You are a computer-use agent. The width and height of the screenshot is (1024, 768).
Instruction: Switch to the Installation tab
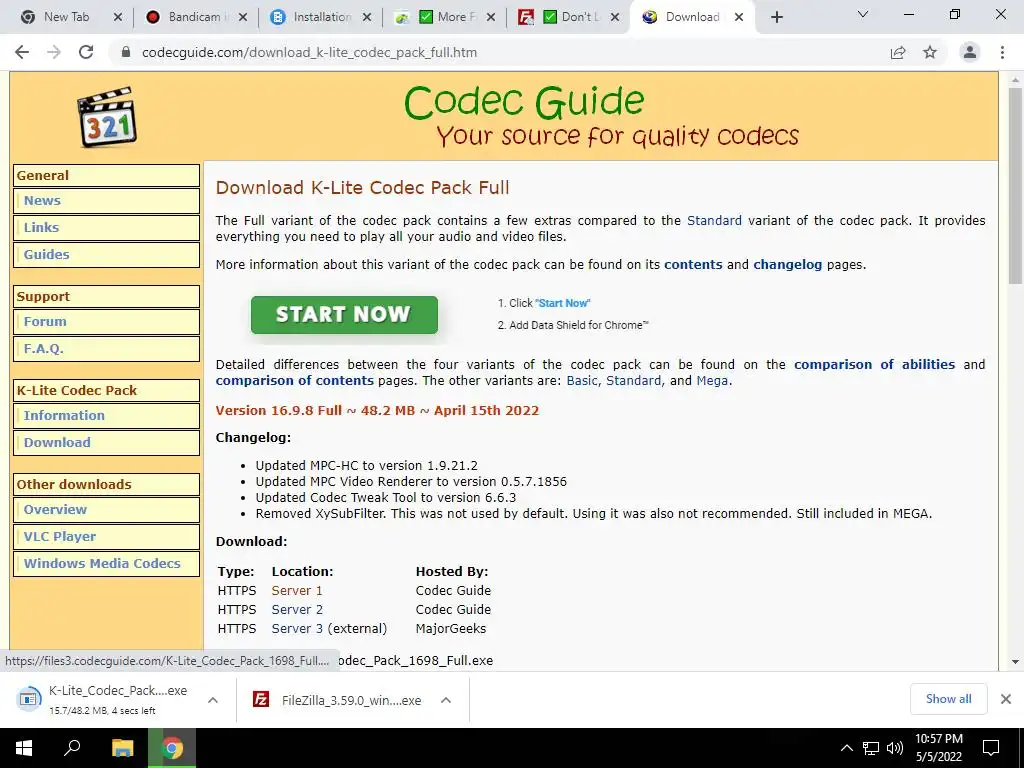(x=320, y=17)
